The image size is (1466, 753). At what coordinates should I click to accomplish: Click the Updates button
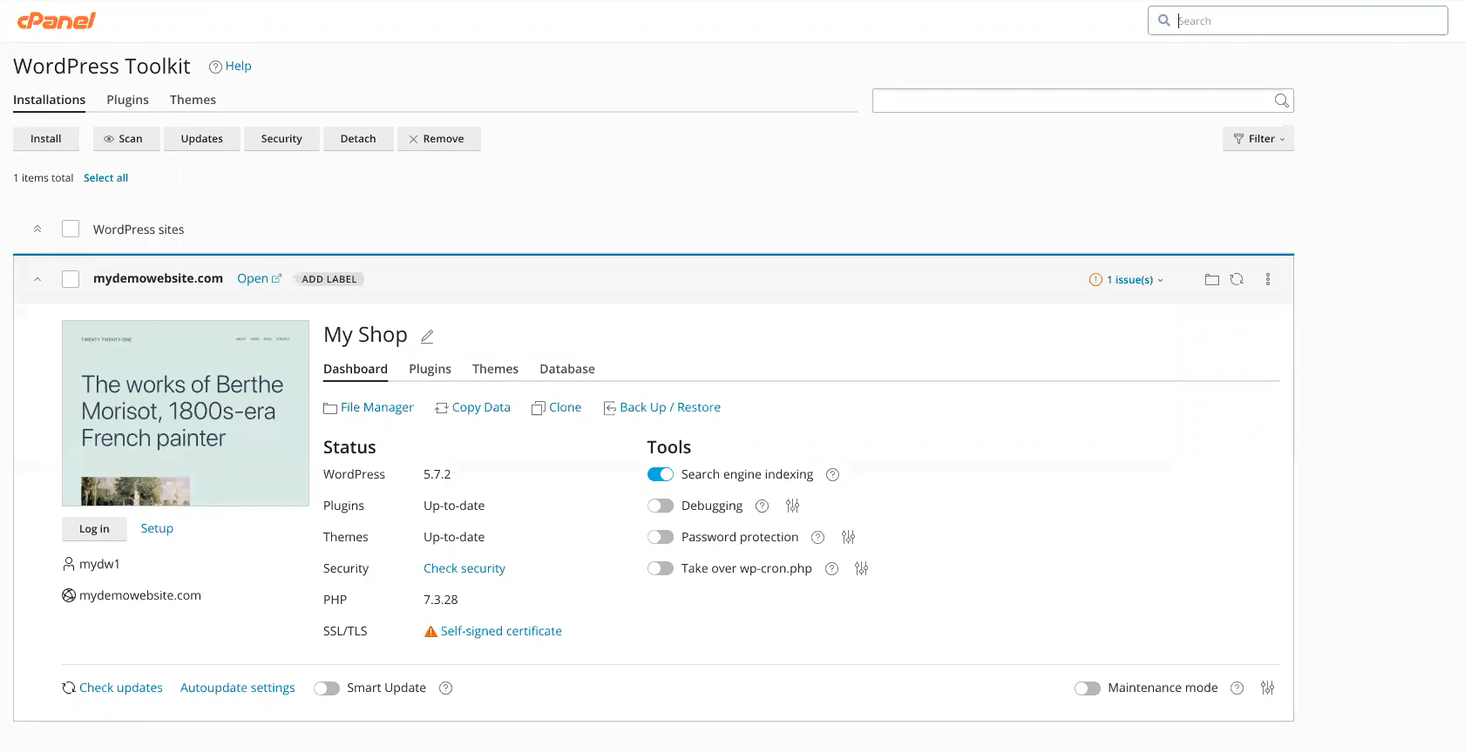click(x=202, y=139)
